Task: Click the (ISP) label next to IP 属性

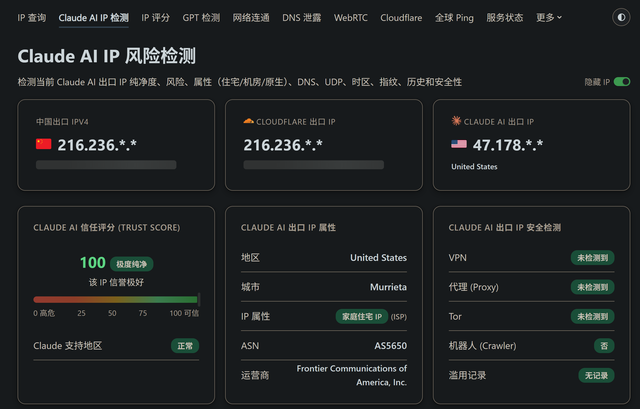Action: click(399, 317)
